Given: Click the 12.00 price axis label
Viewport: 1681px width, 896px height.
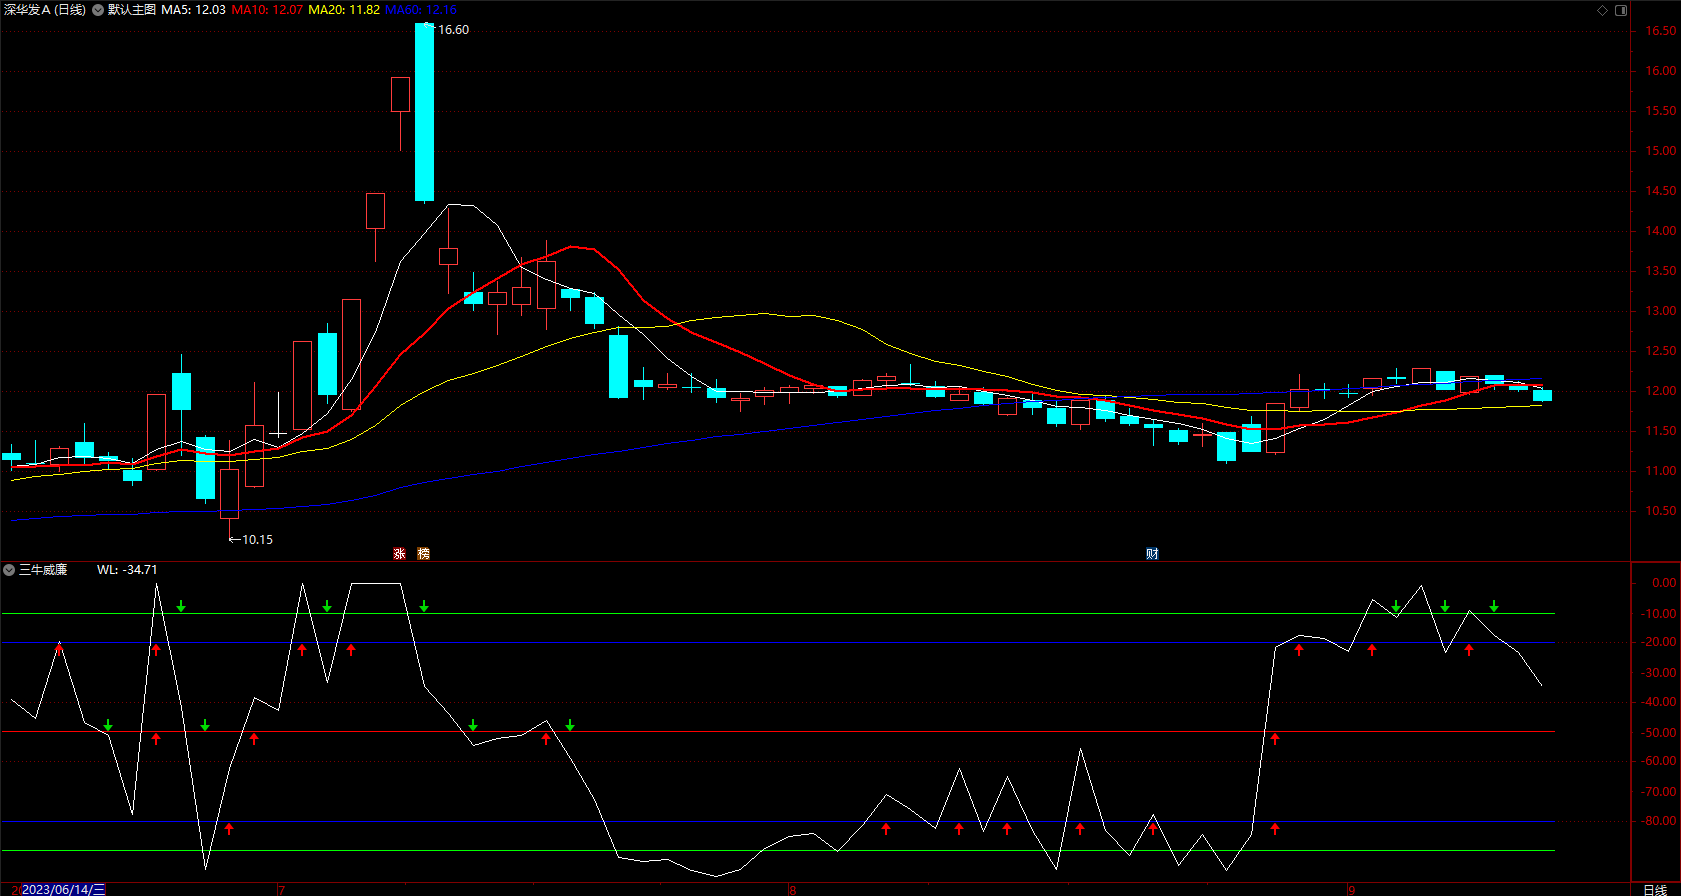Looking at the screenshot, I should click(x=1661, y=391).
